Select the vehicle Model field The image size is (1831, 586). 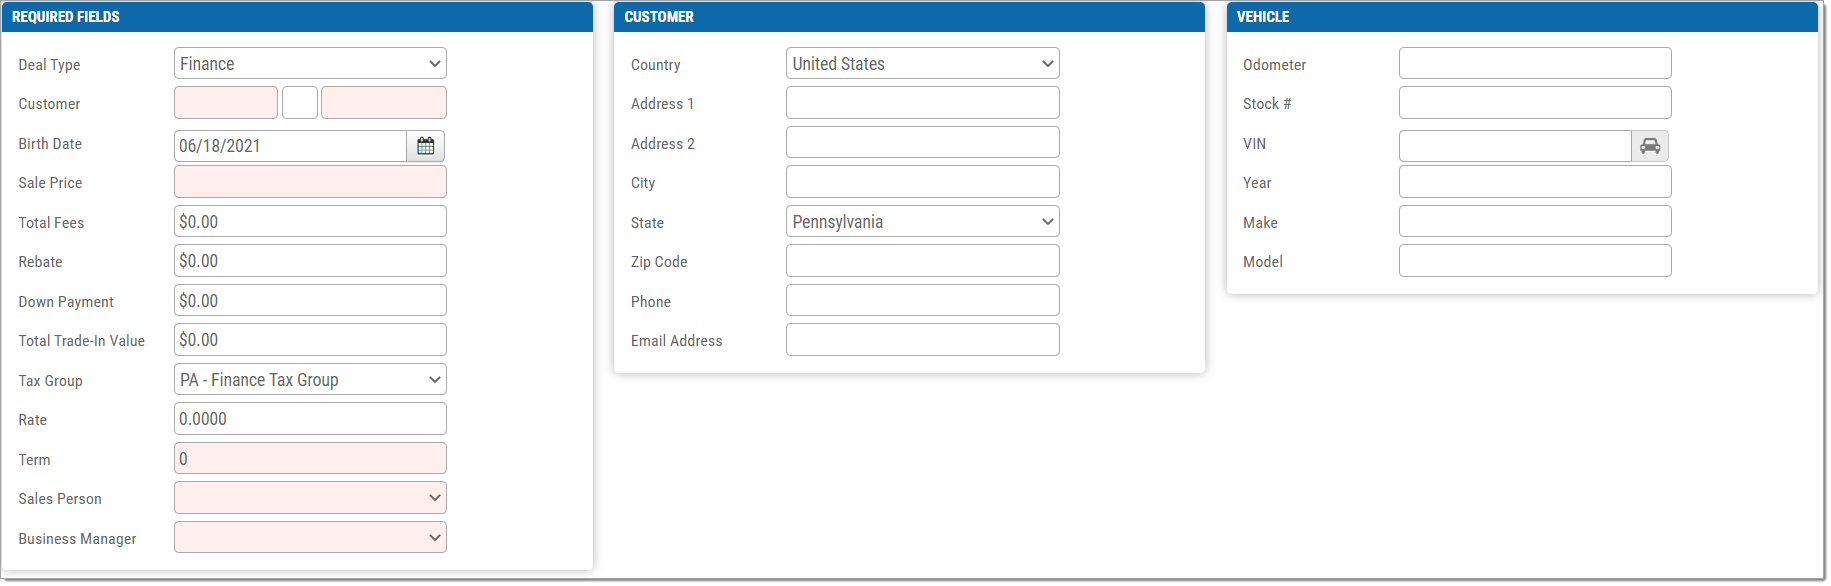pos(1535,261)
